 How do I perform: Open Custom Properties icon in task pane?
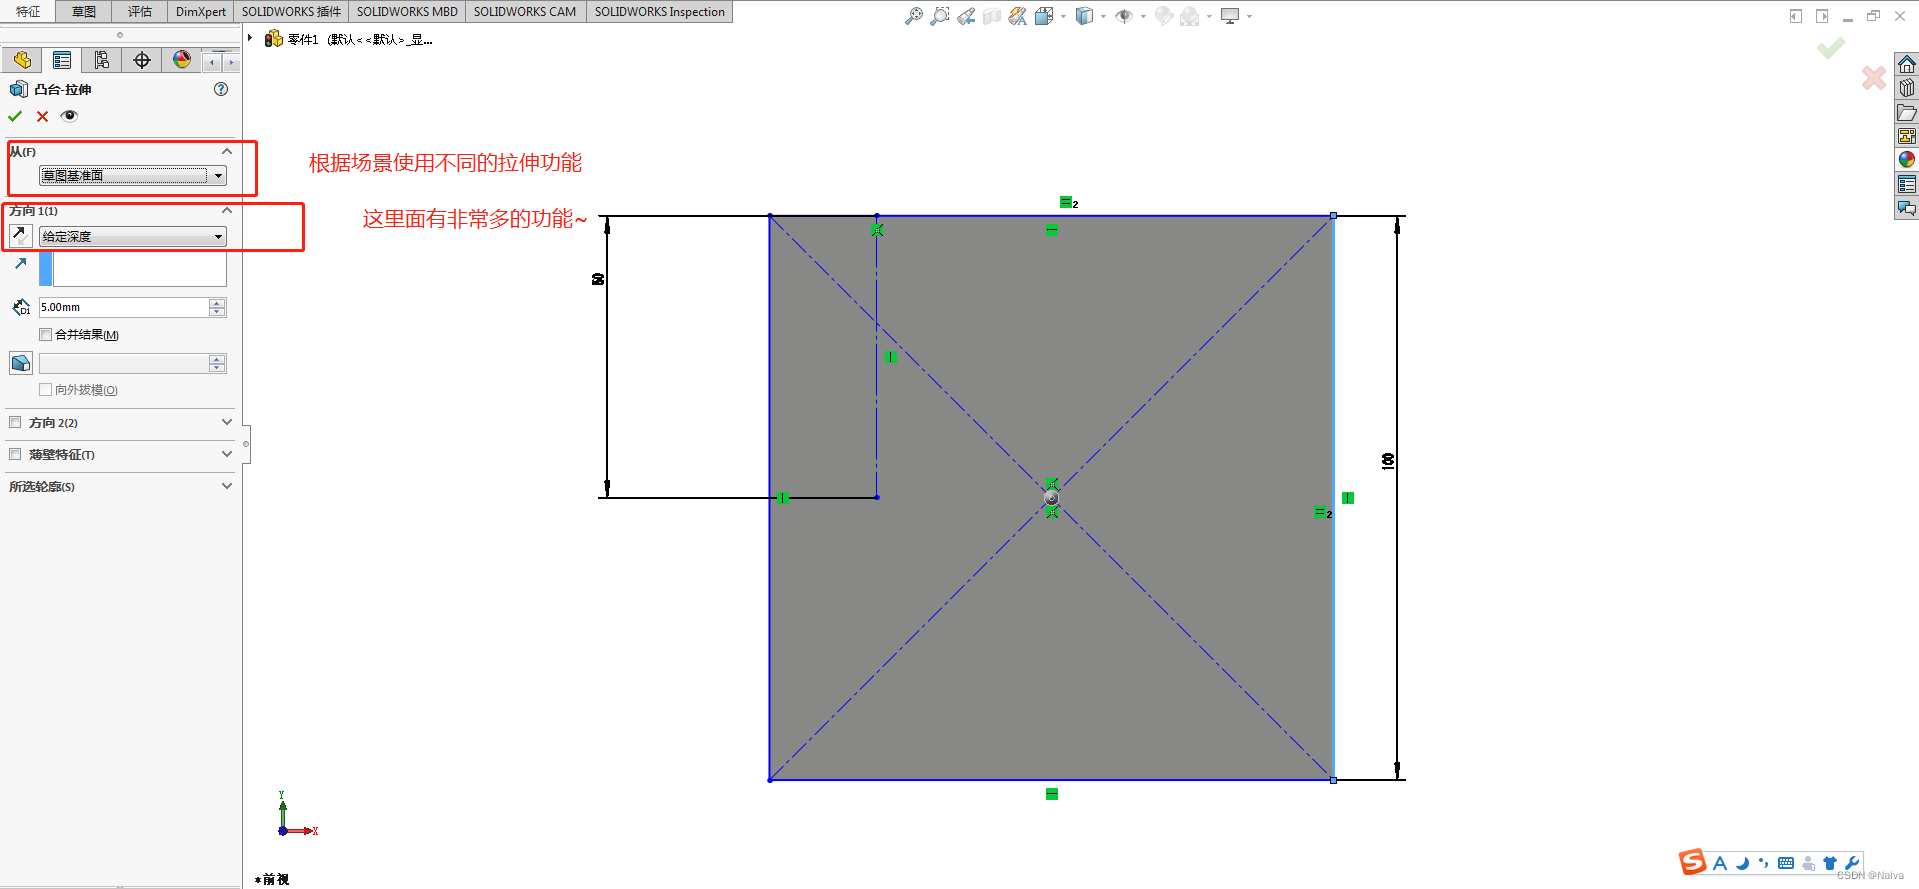(x=1907, y=184)
